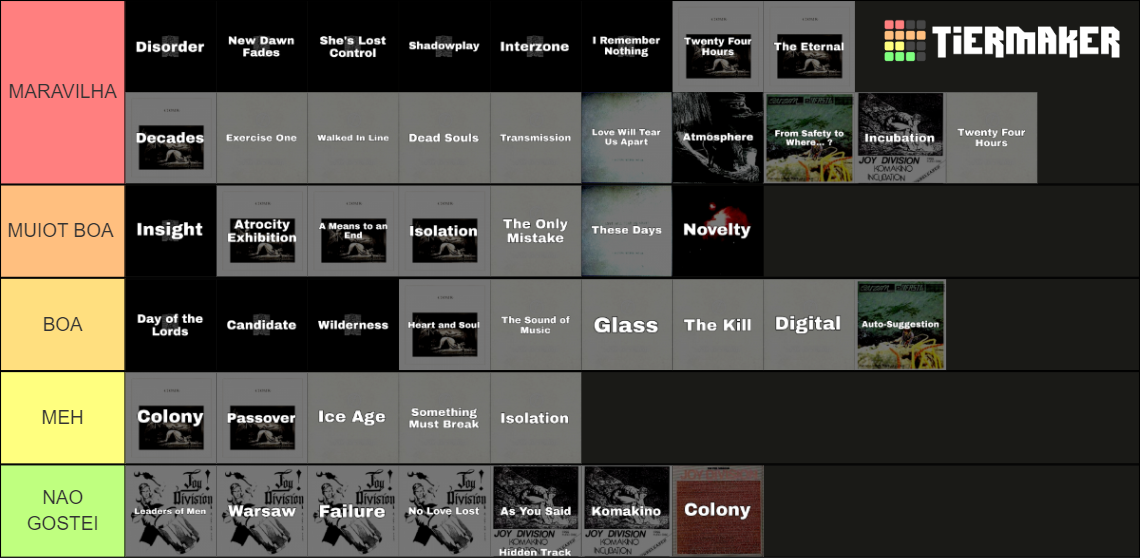
Task: Click Colony tile in the MEH tier
Action: click(x=170, y=418)
